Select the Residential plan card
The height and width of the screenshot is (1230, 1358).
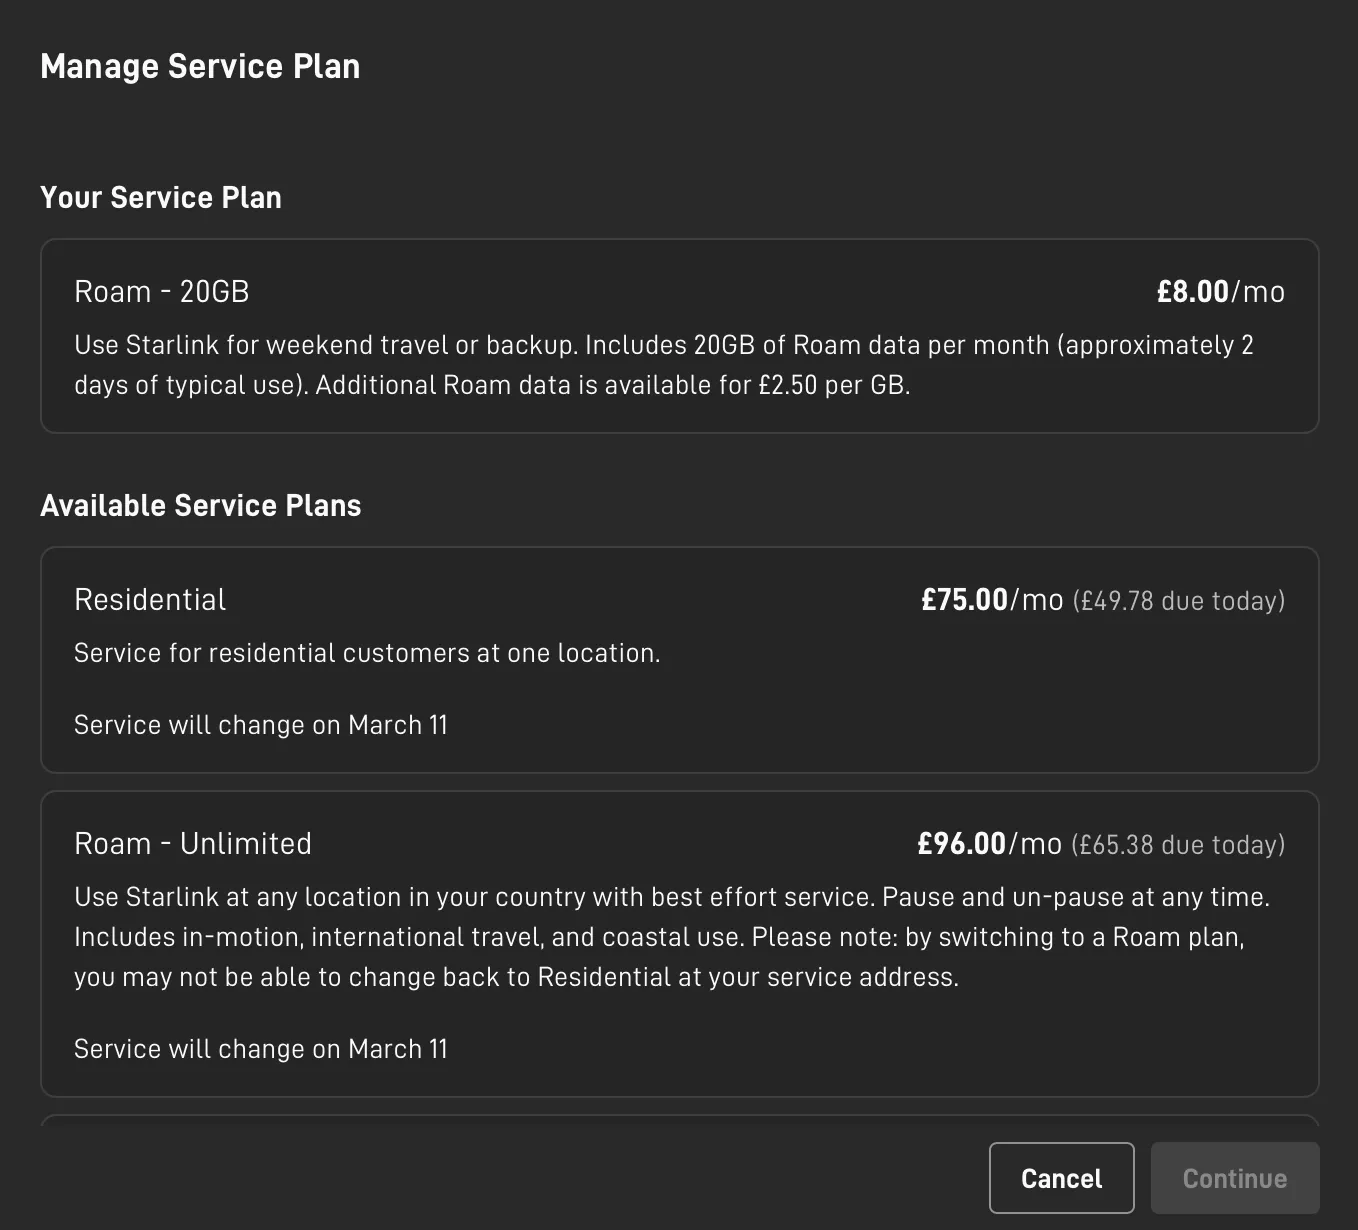tap(680, 660)
